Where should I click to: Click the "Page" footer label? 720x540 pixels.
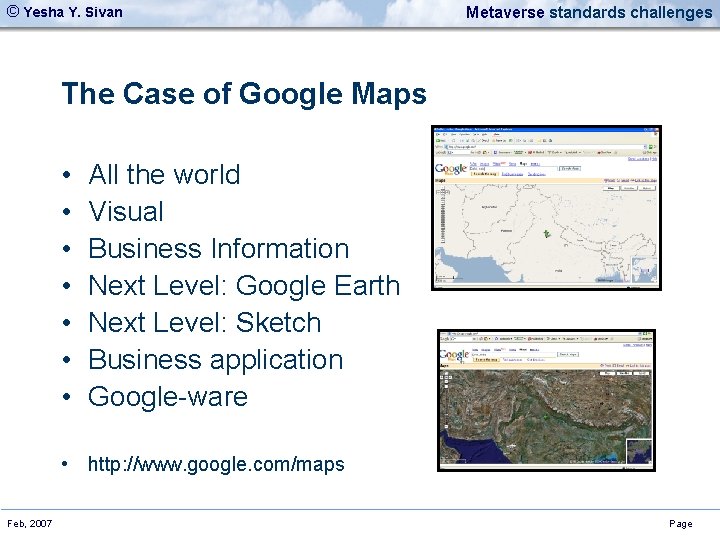coord(681,524)
